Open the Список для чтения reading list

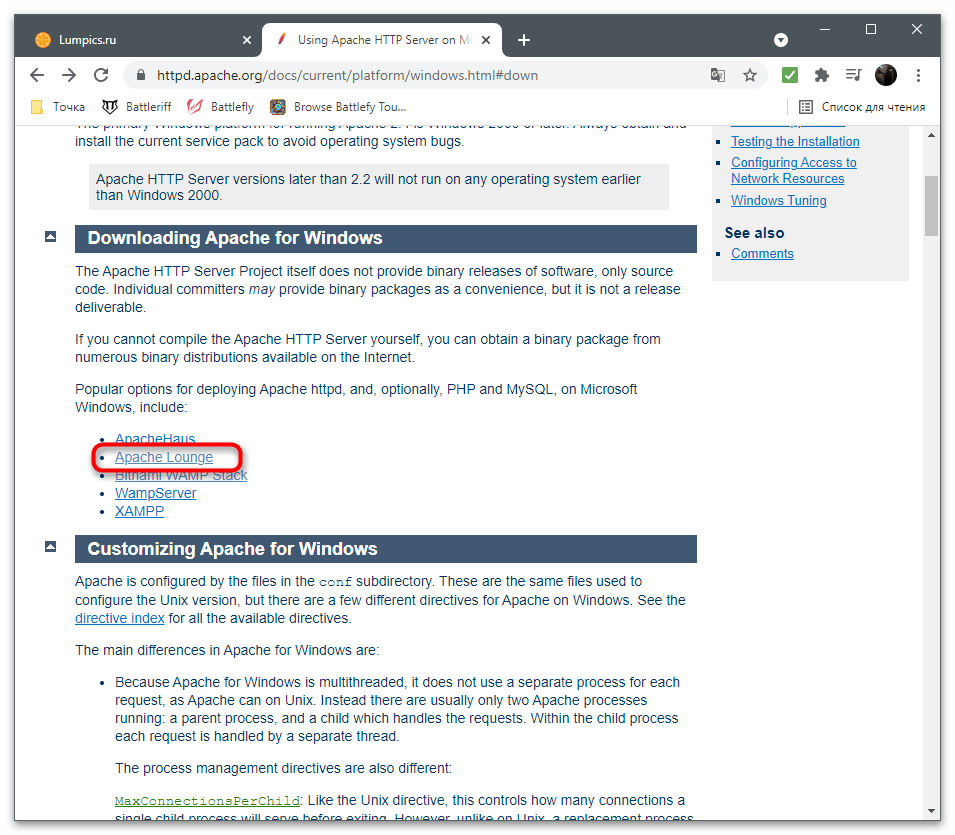click(862, 107)
